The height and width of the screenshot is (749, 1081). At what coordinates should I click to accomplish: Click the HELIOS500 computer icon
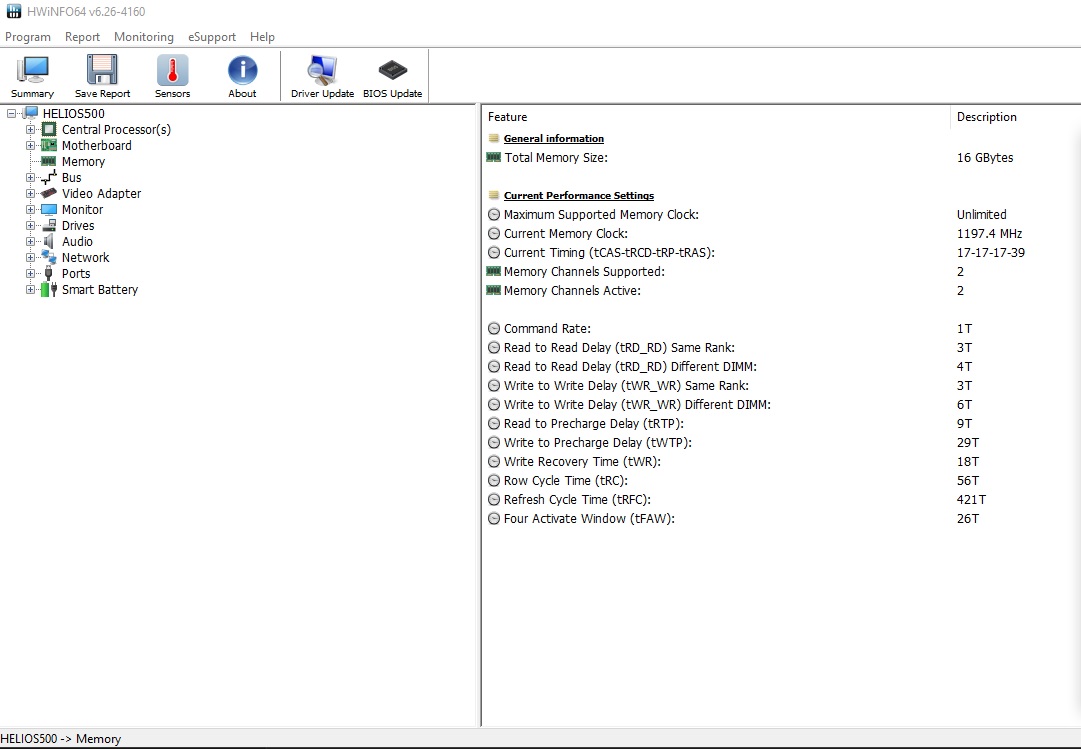pyautogui.click(x=30, y=113)
